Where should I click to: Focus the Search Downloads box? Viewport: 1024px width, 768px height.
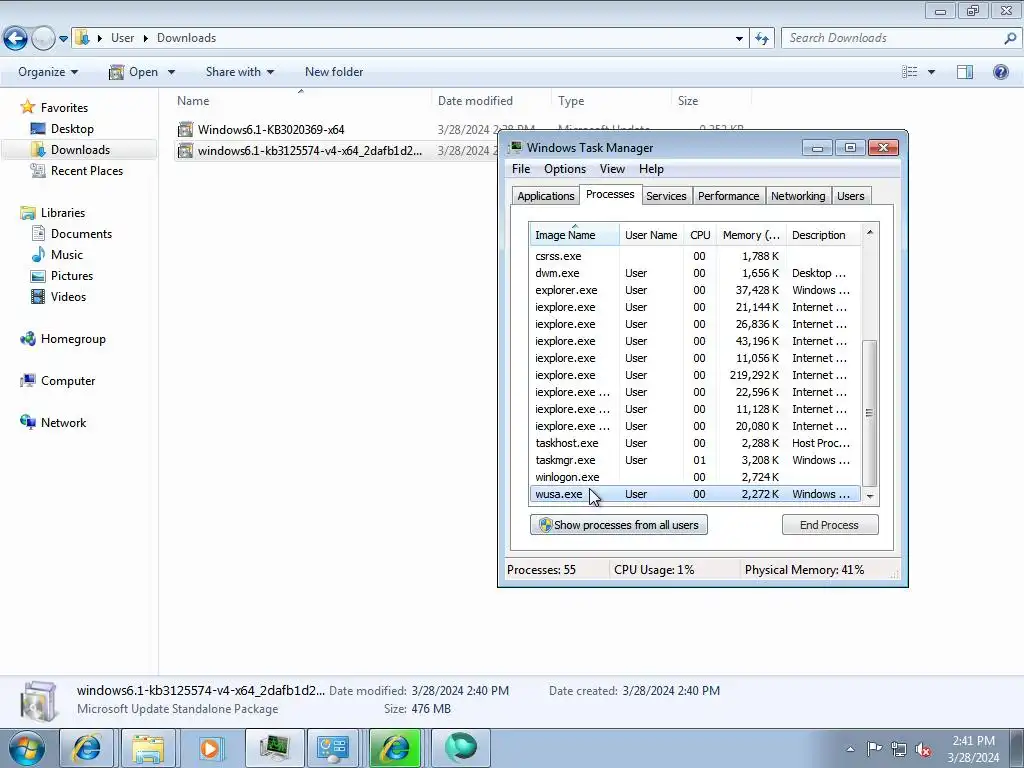coord(893,38)
